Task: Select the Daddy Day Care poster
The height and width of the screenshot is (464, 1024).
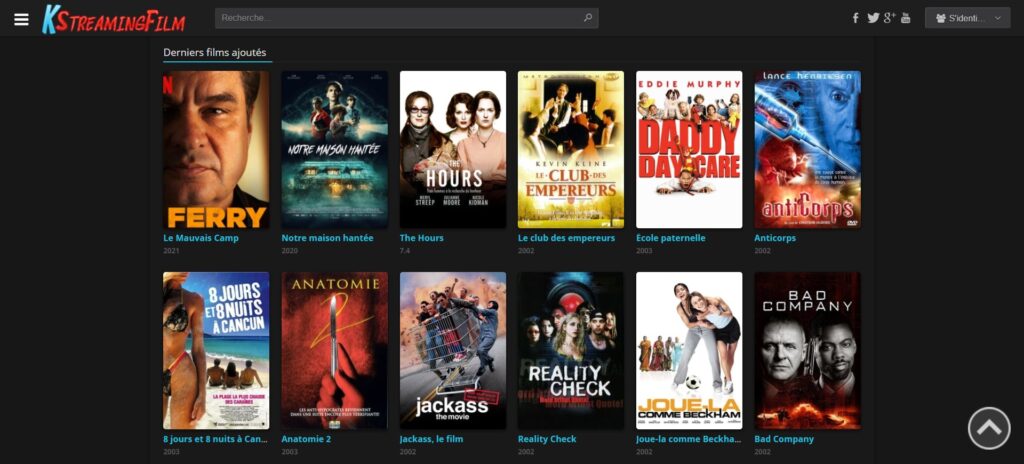Action: point(689,150)
